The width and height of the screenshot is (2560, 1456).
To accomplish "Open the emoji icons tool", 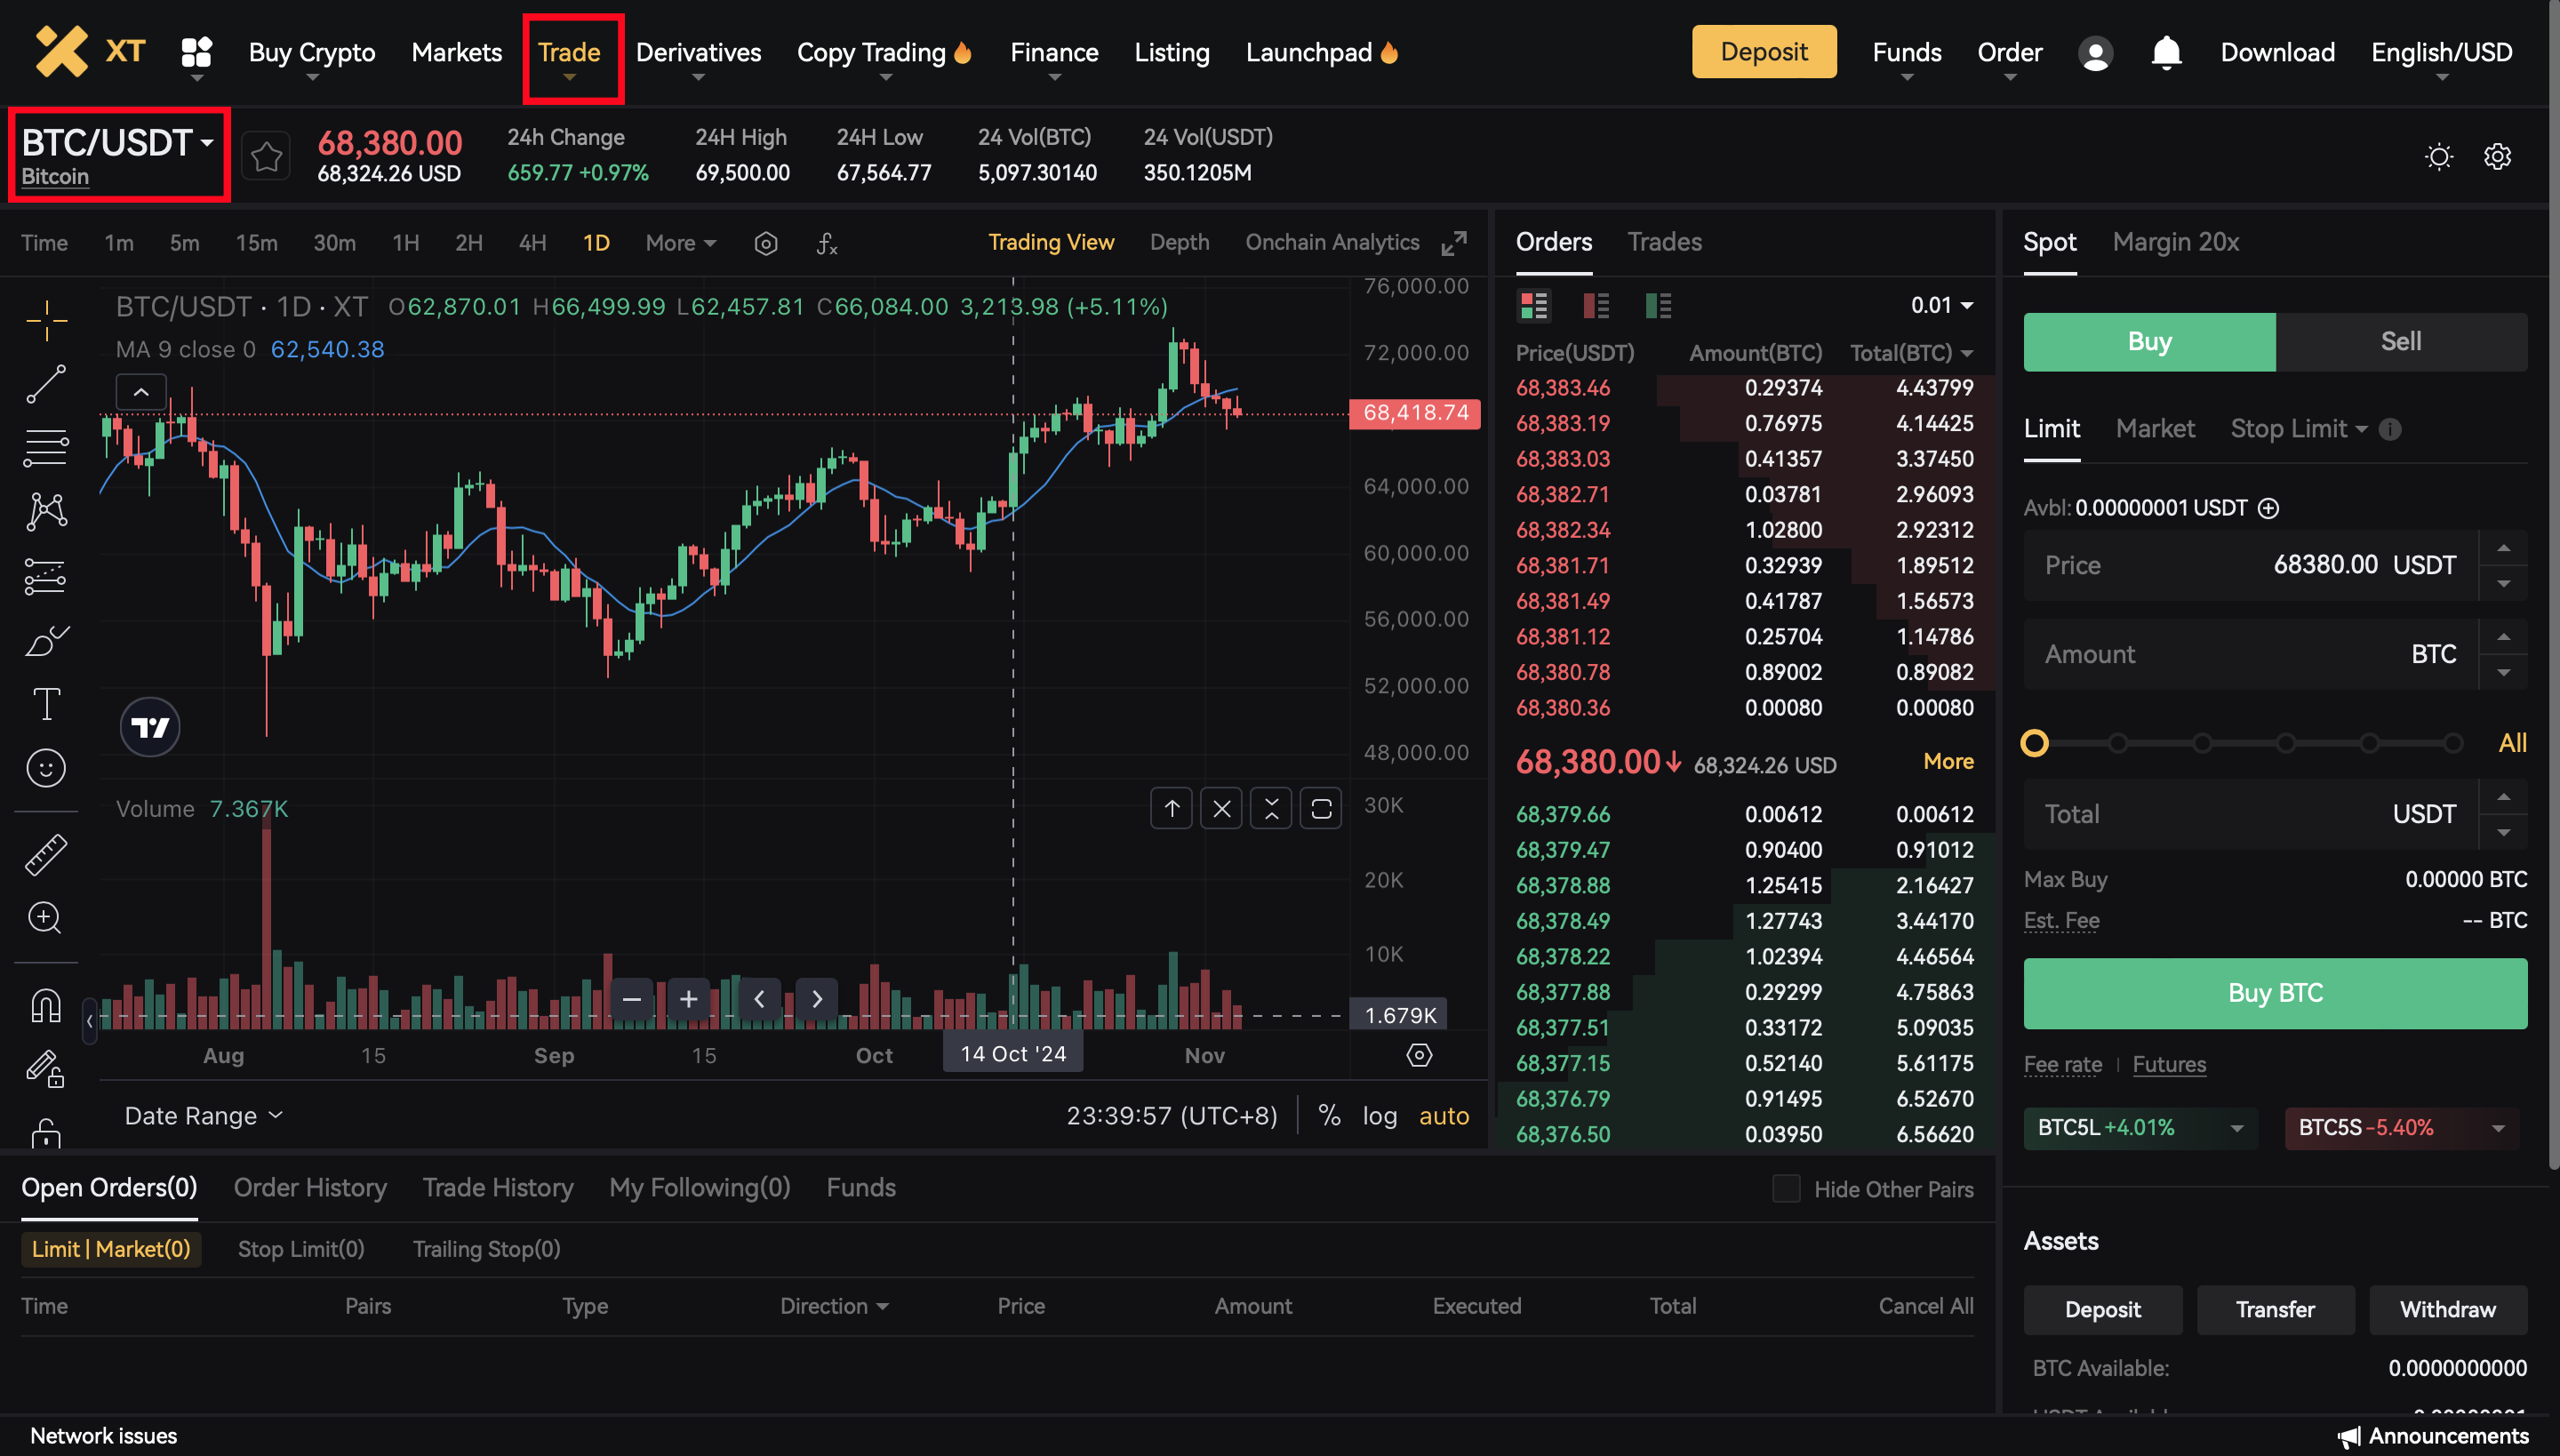I will pos(46,768).
